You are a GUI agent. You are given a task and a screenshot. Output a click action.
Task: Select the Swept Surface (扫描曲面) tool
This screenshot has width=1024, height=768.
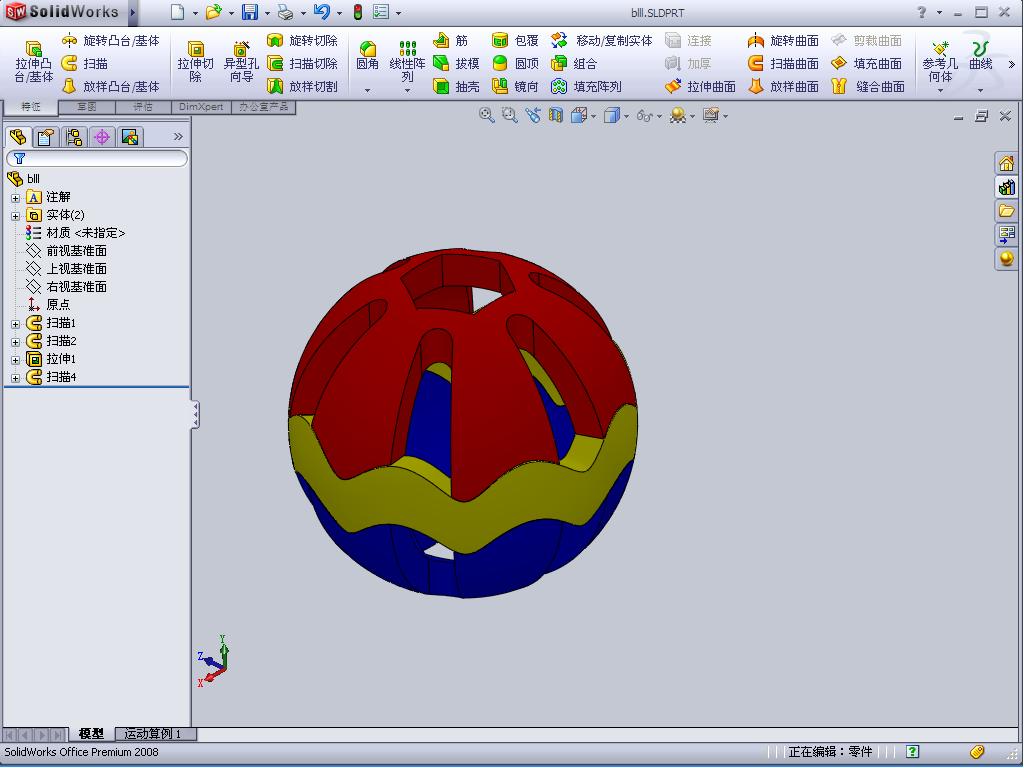coord(783,63)
